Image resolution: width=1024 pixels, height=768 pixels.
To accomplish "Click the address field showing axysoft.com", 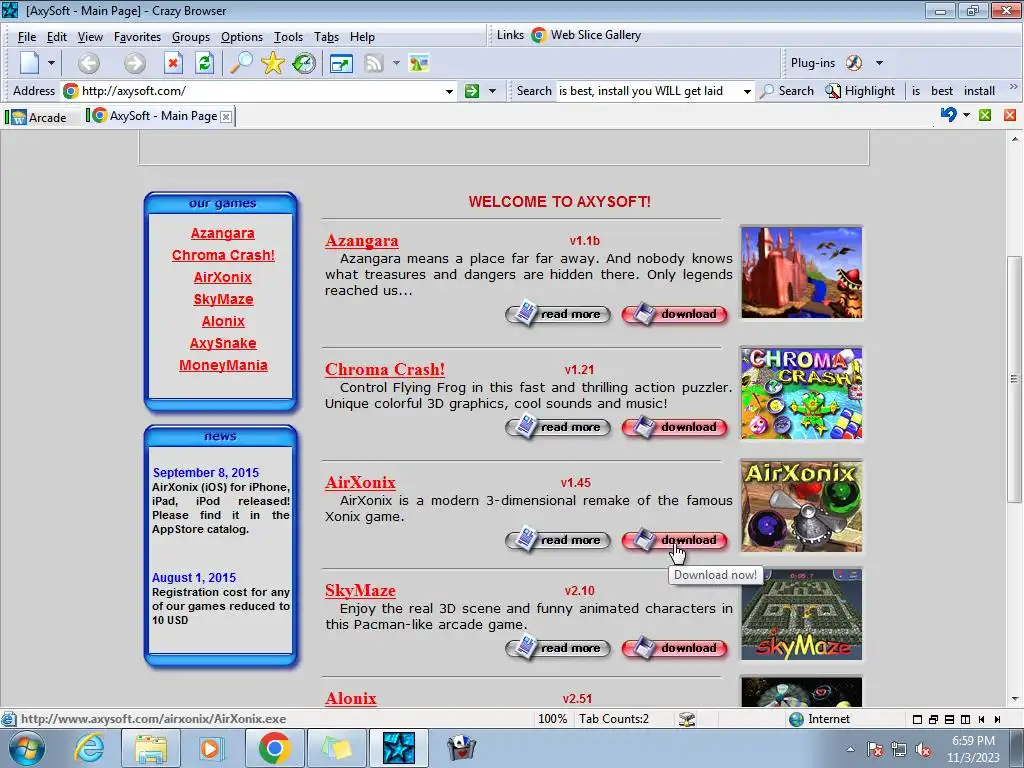I will [261, 91].
